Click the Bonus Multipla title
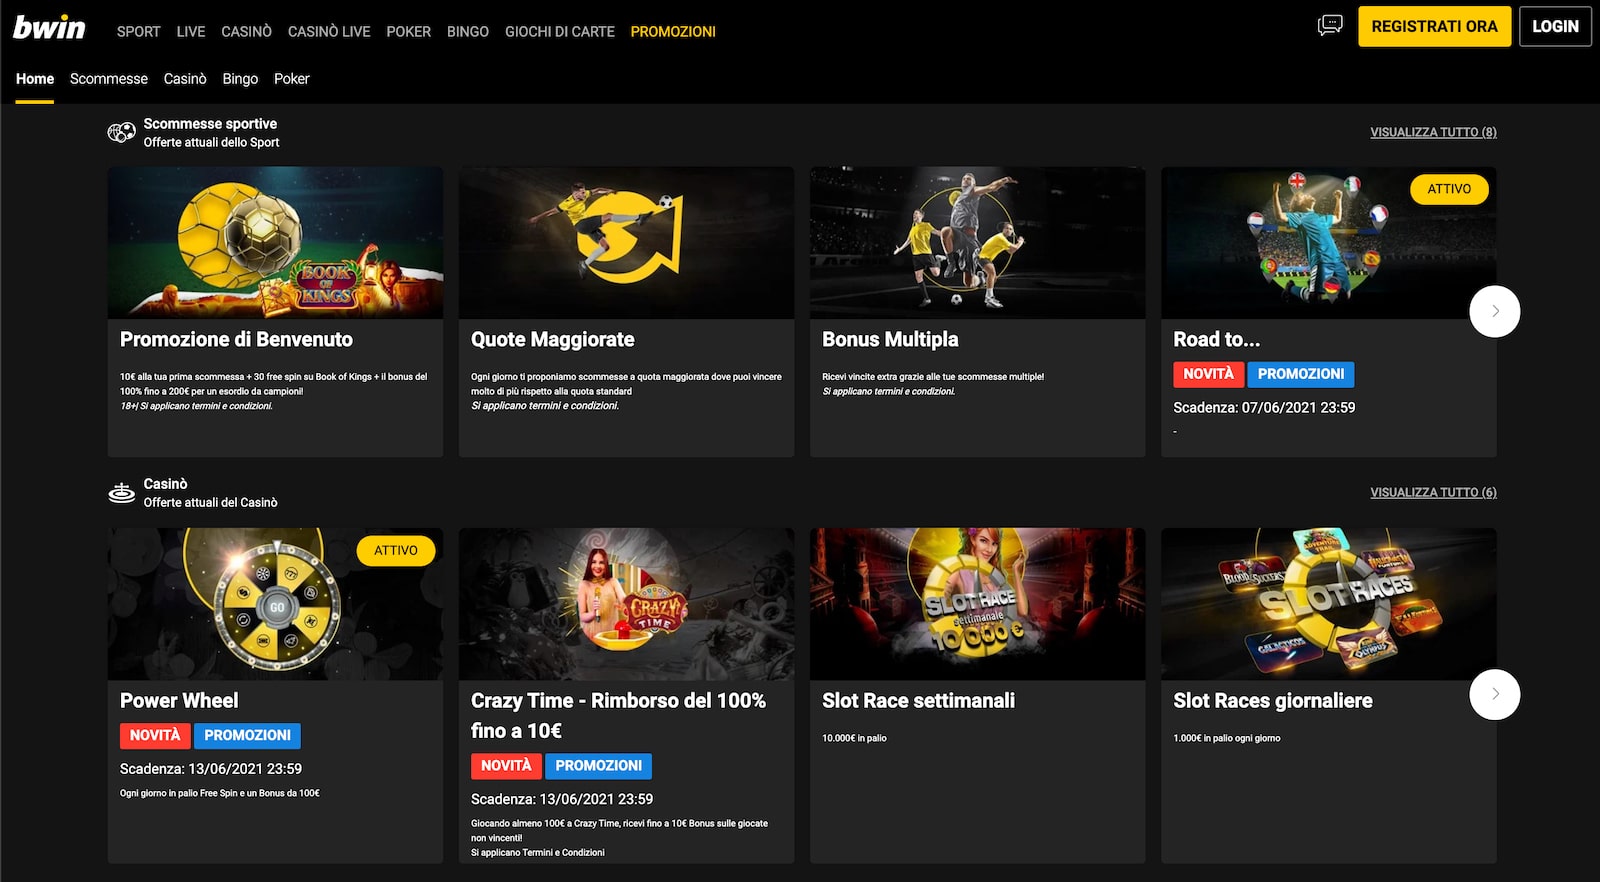This screenshot has height=882, width=1600. pyautogui.click(x=890, y=340)
